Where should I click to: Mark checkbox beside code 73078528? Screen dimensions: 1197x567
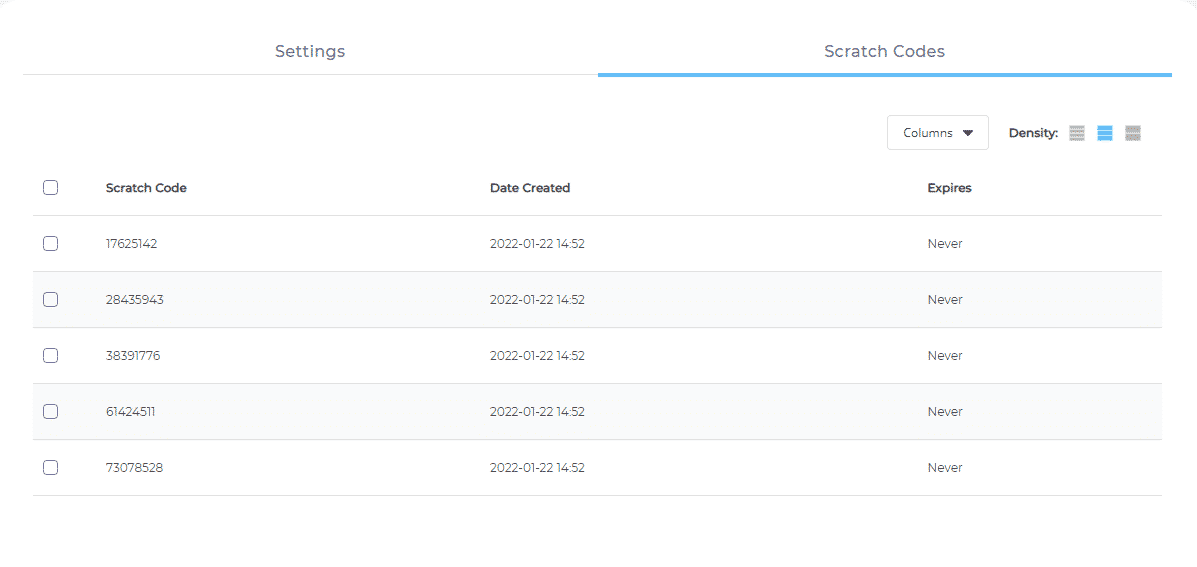[x=51, y=468]
